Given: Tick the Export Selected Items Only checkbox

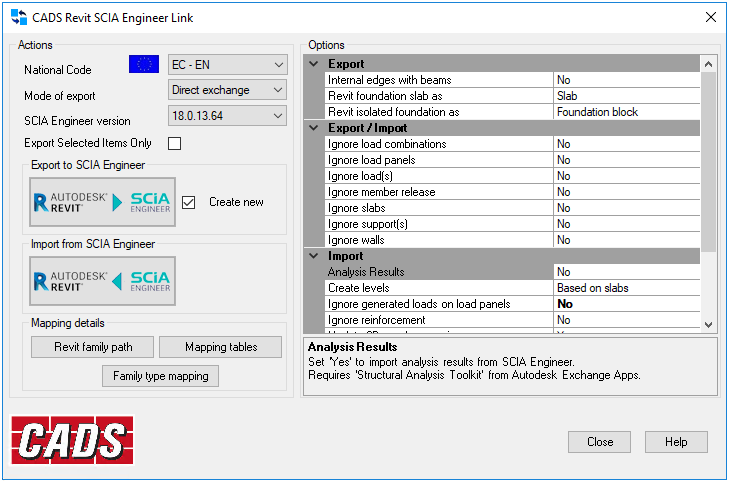Looking at the screenshot, I should coord(174,143).
